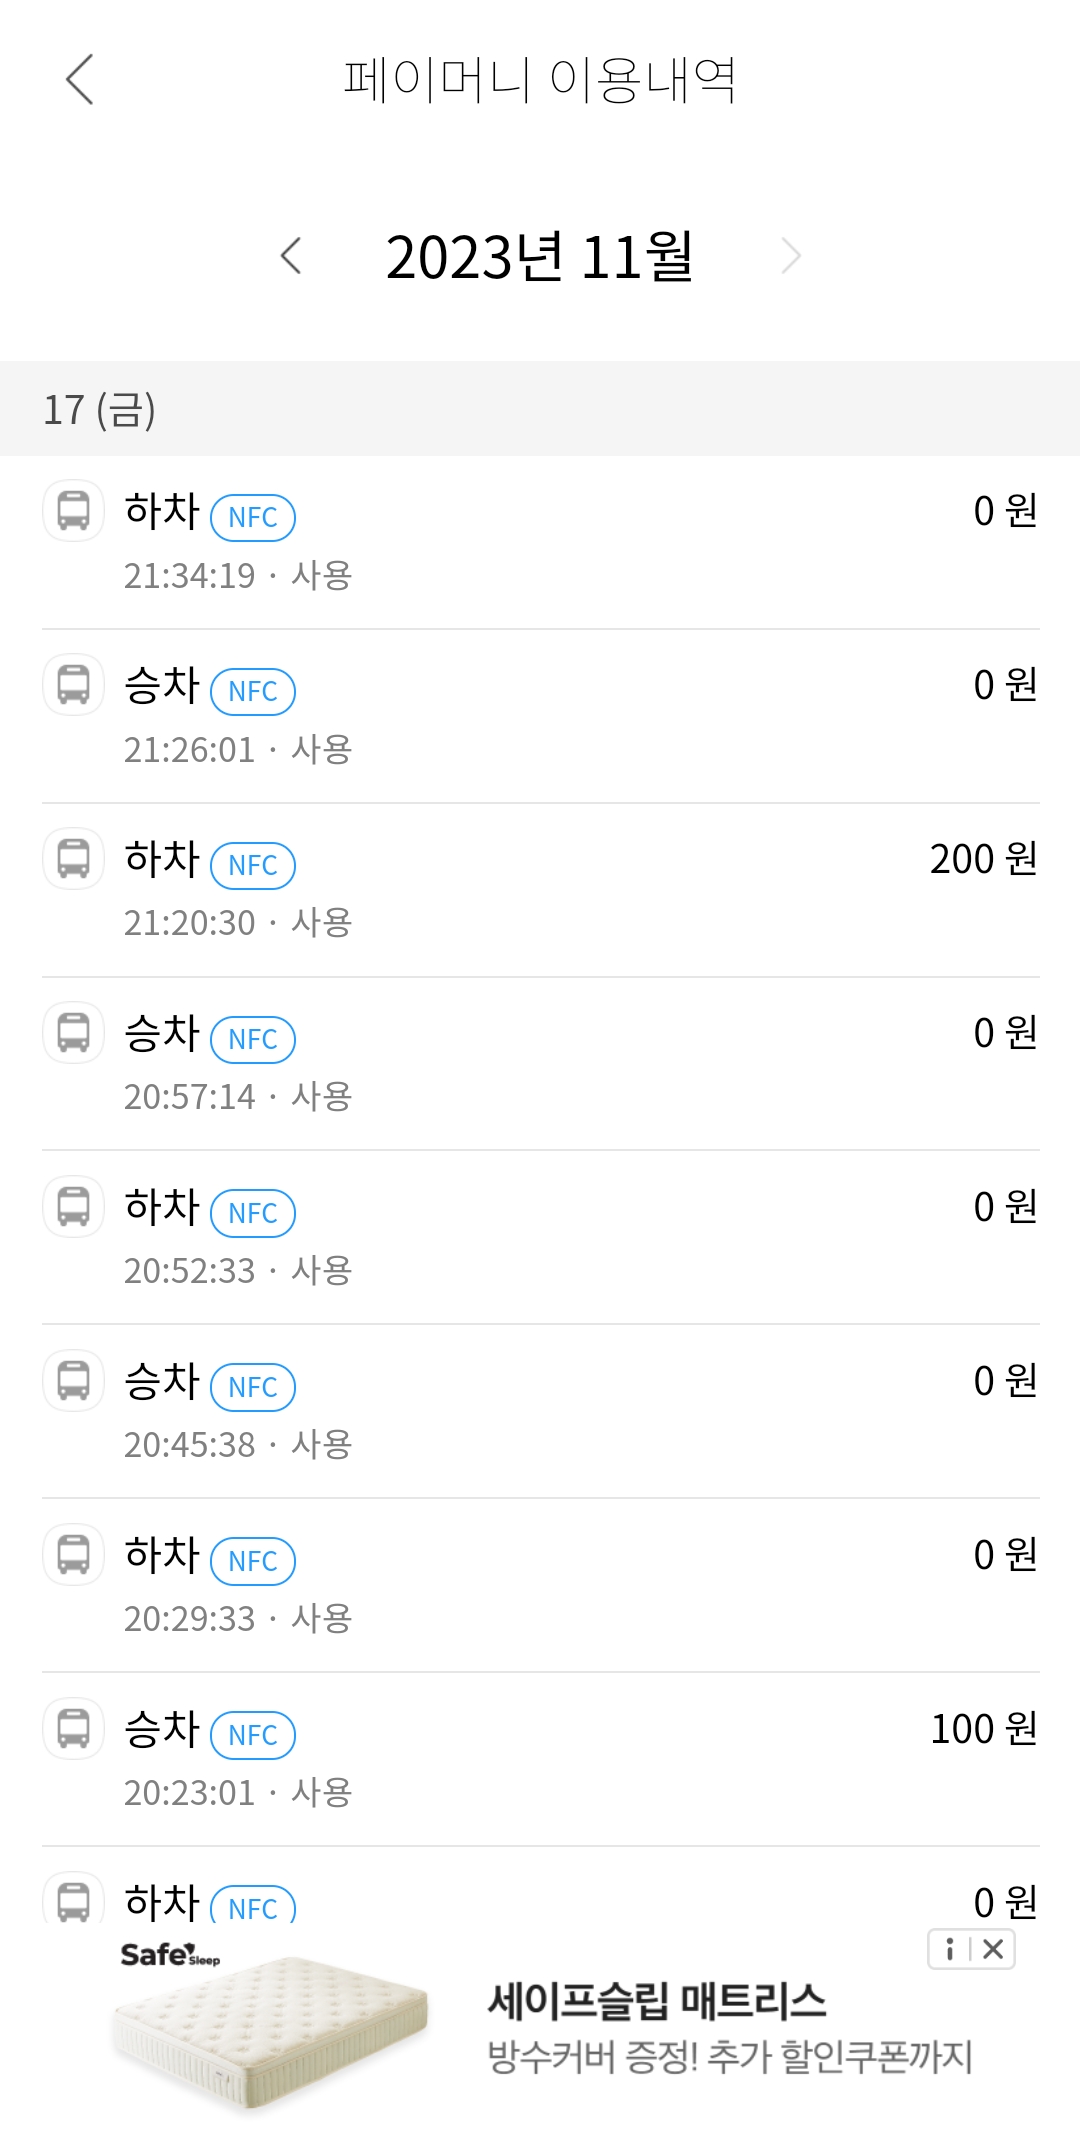Tap NFC badge on 20:29:33 entry
Image resolution: width=1080 pixels, height=2133 pixels.
(x=253, y=1561)
